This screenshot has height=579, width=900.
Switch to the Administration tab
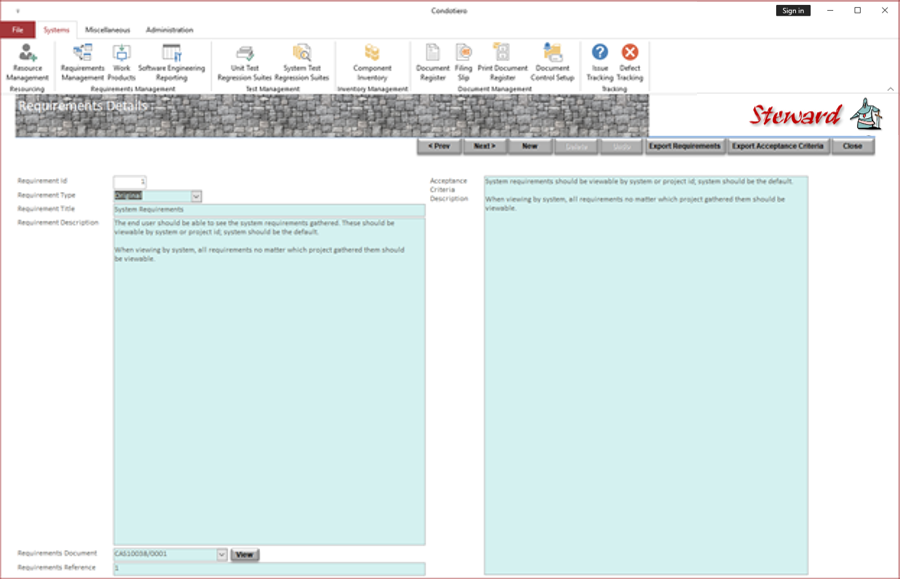(x=169, y=30)
